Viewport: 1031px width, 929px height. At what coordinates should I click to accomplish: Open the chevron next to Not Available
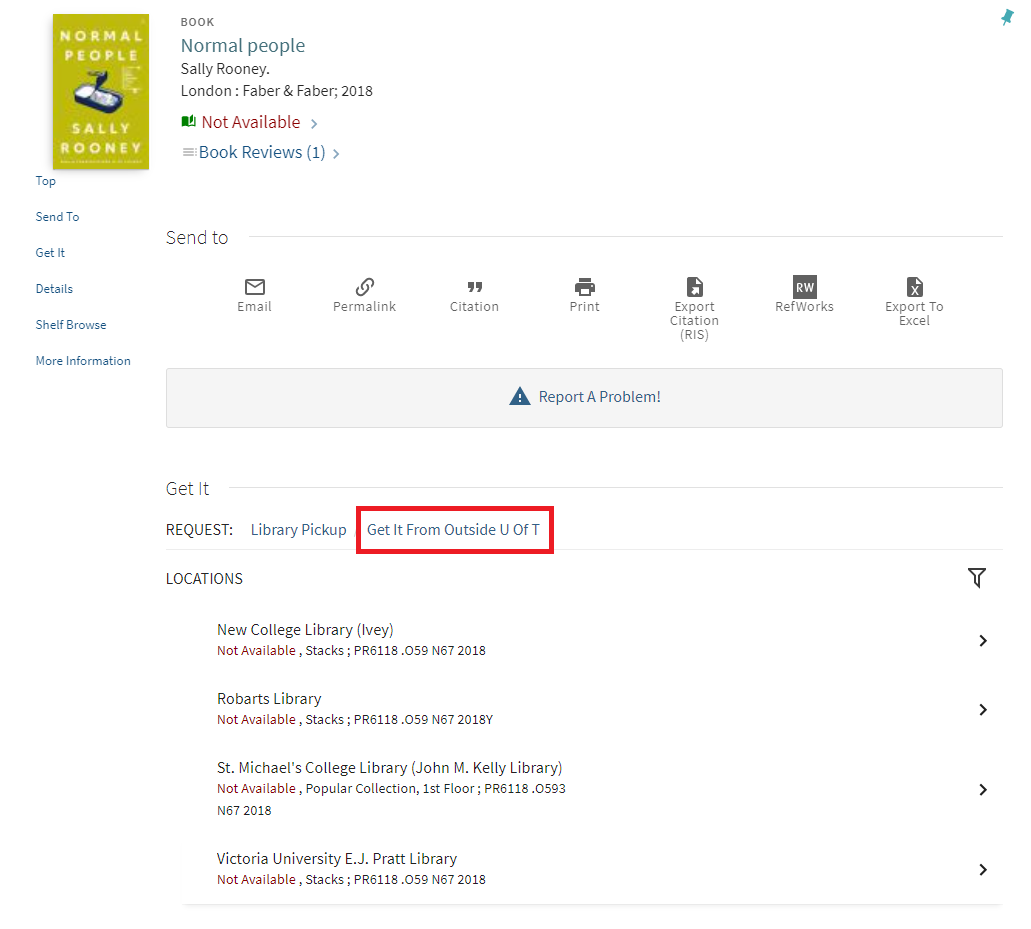[x=314, y=124]
